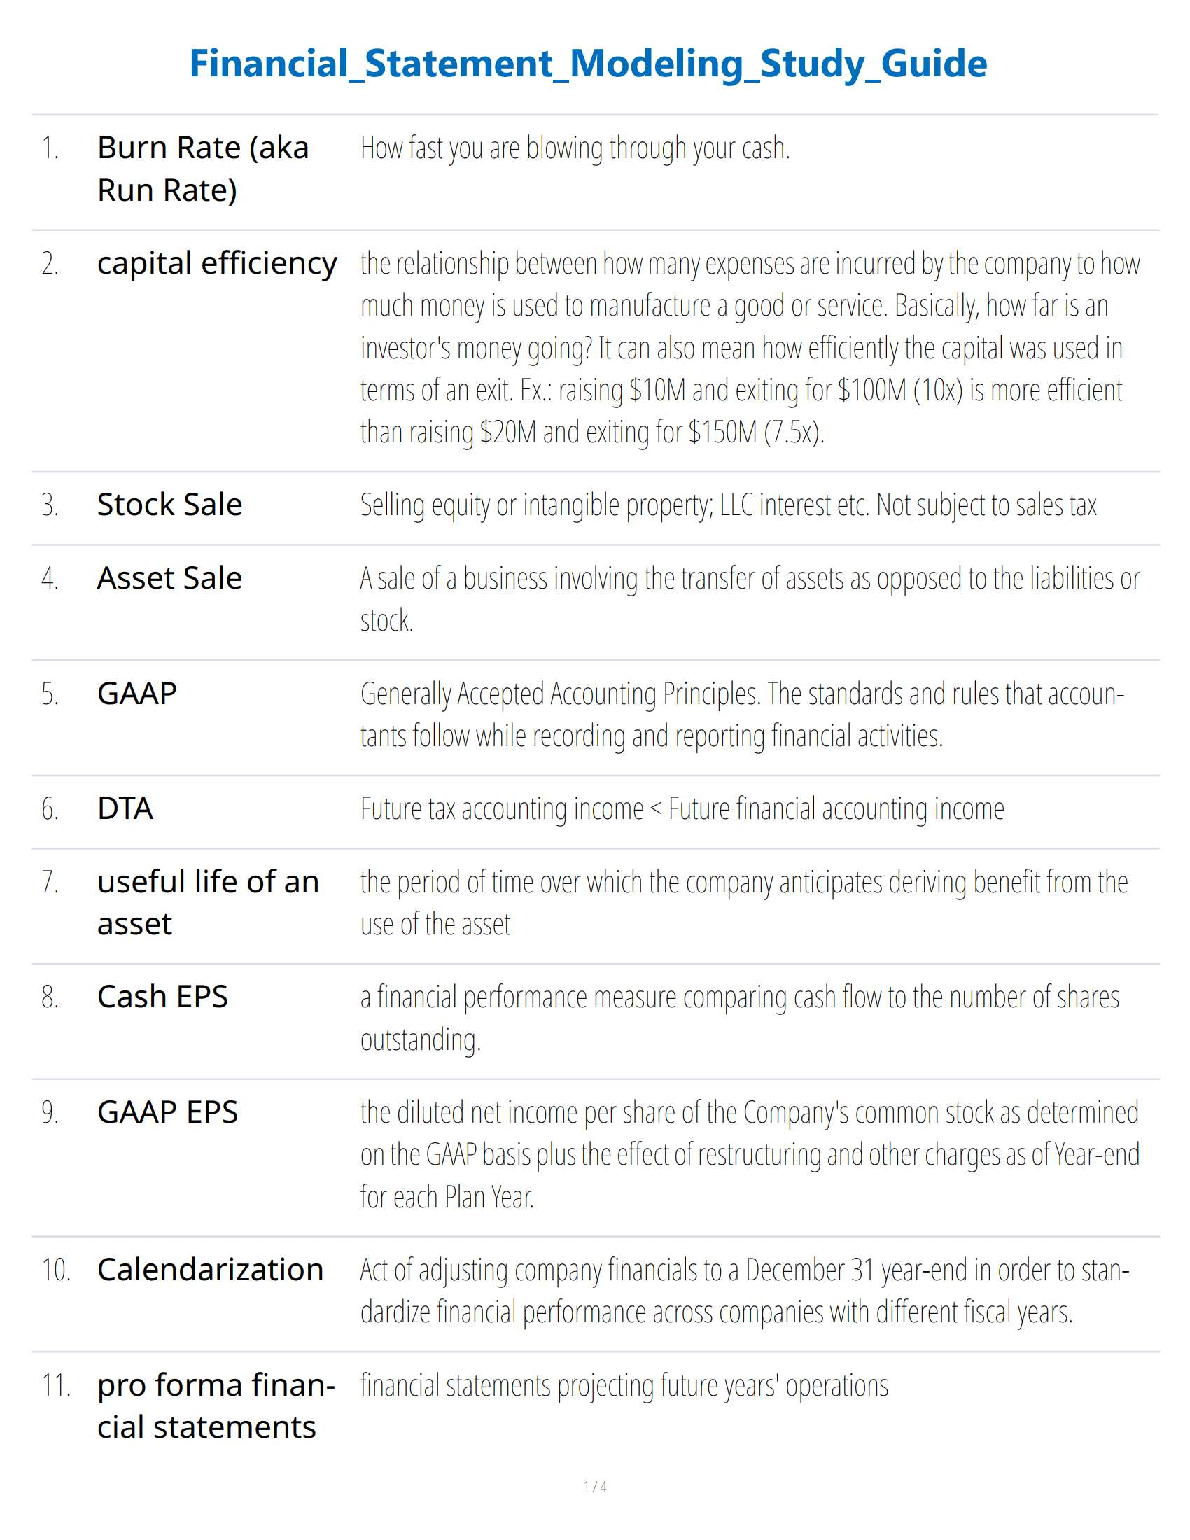Click the 1/4 page number indicator
This screenshot has width=1190, height=1540.
point(595,1487)
